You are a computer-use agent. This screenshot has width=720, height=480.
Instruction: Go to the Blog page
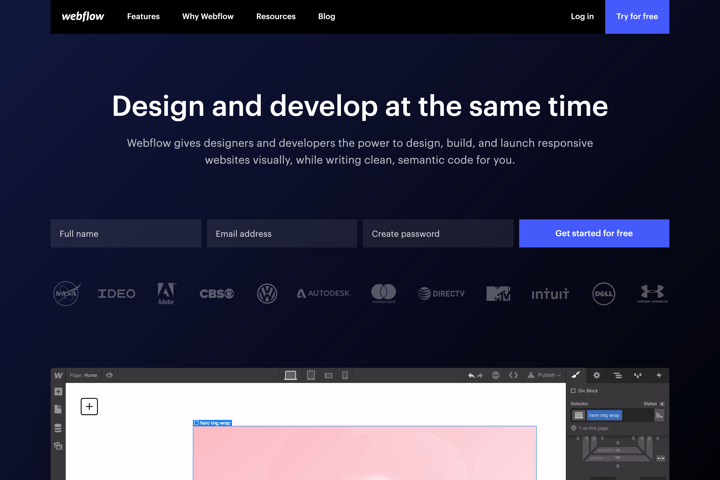click(326, 17)
